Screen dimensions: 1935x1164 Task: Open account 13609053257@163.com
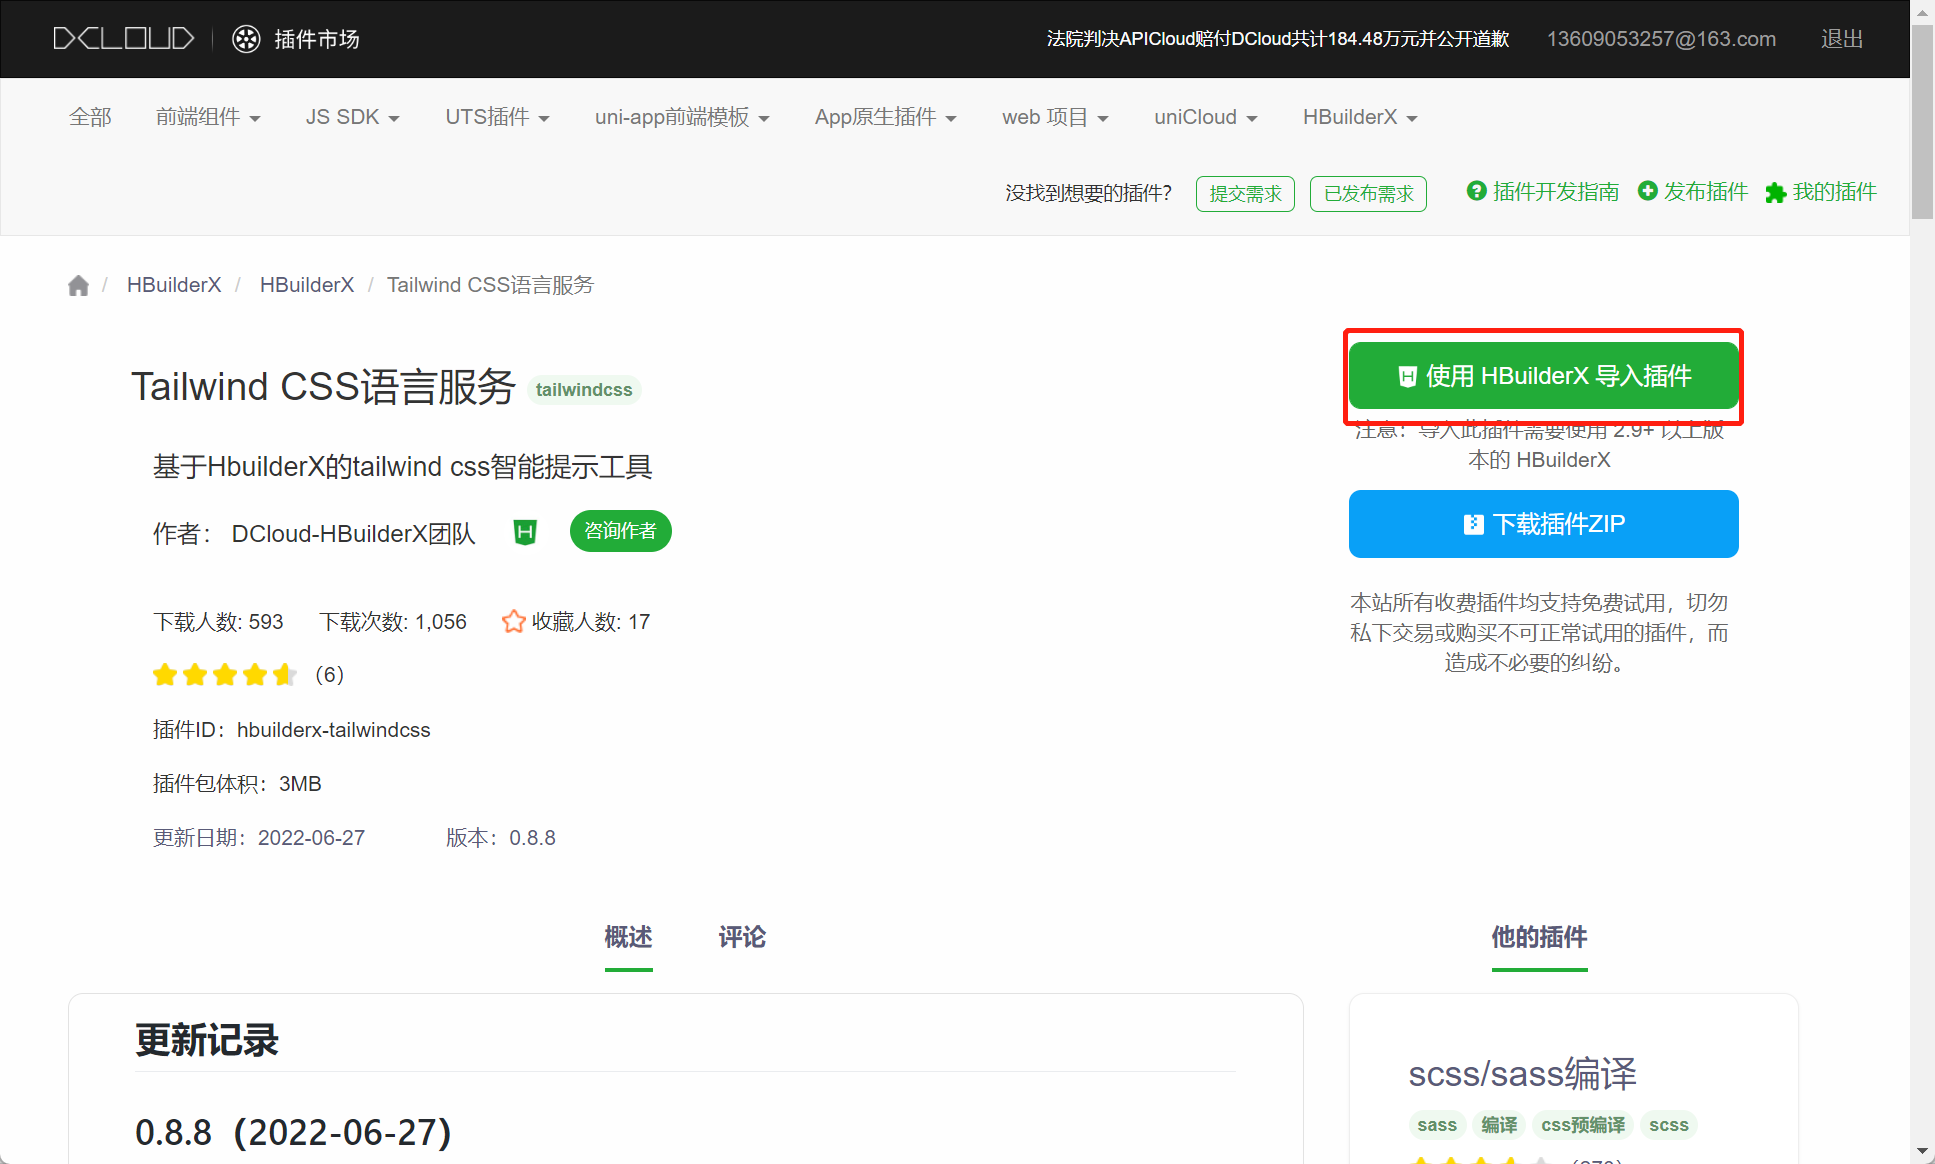(1661, 39)
